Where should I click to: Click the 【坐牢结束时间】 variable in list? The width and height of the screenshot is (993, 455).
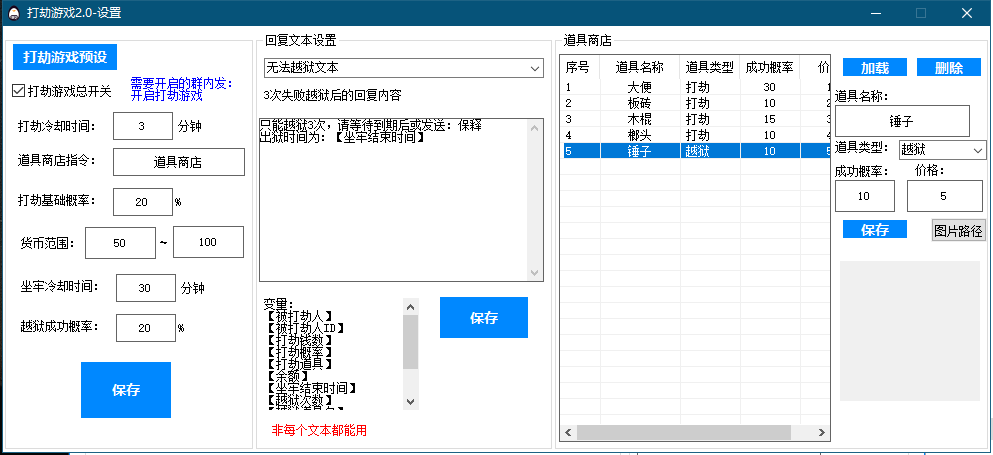[312, 388]
